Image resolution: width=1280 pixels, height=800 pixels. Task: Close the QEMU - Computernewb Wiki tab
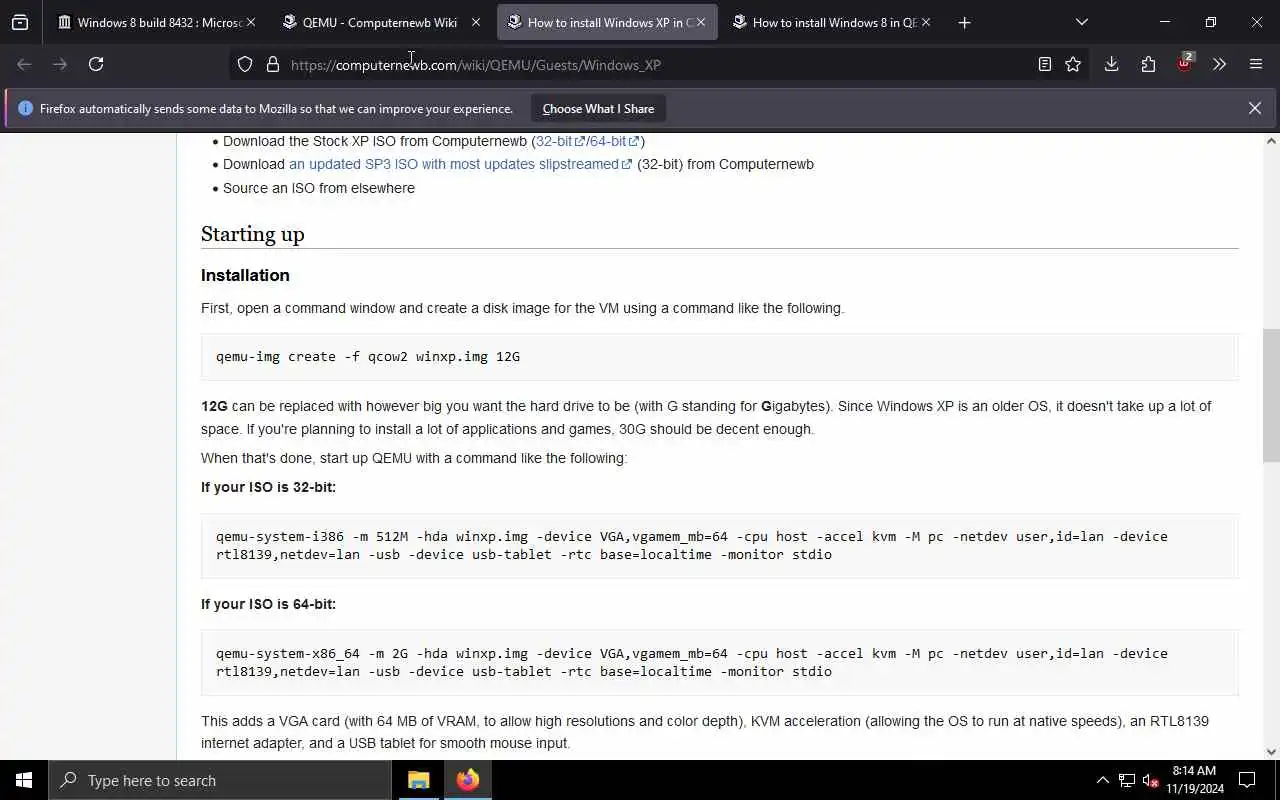click(475, 22)
